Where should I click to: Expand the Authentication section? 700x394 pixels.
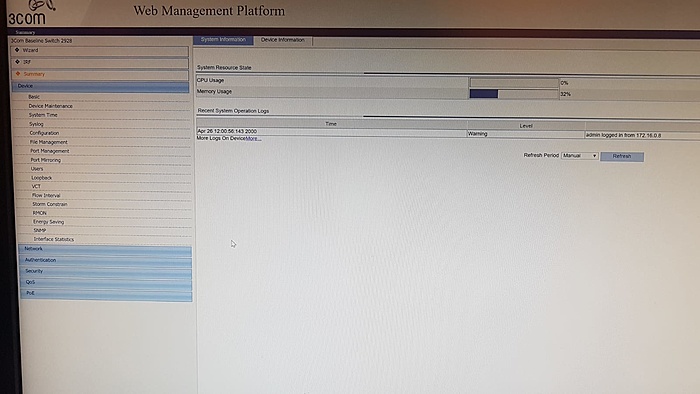point(105,261)
